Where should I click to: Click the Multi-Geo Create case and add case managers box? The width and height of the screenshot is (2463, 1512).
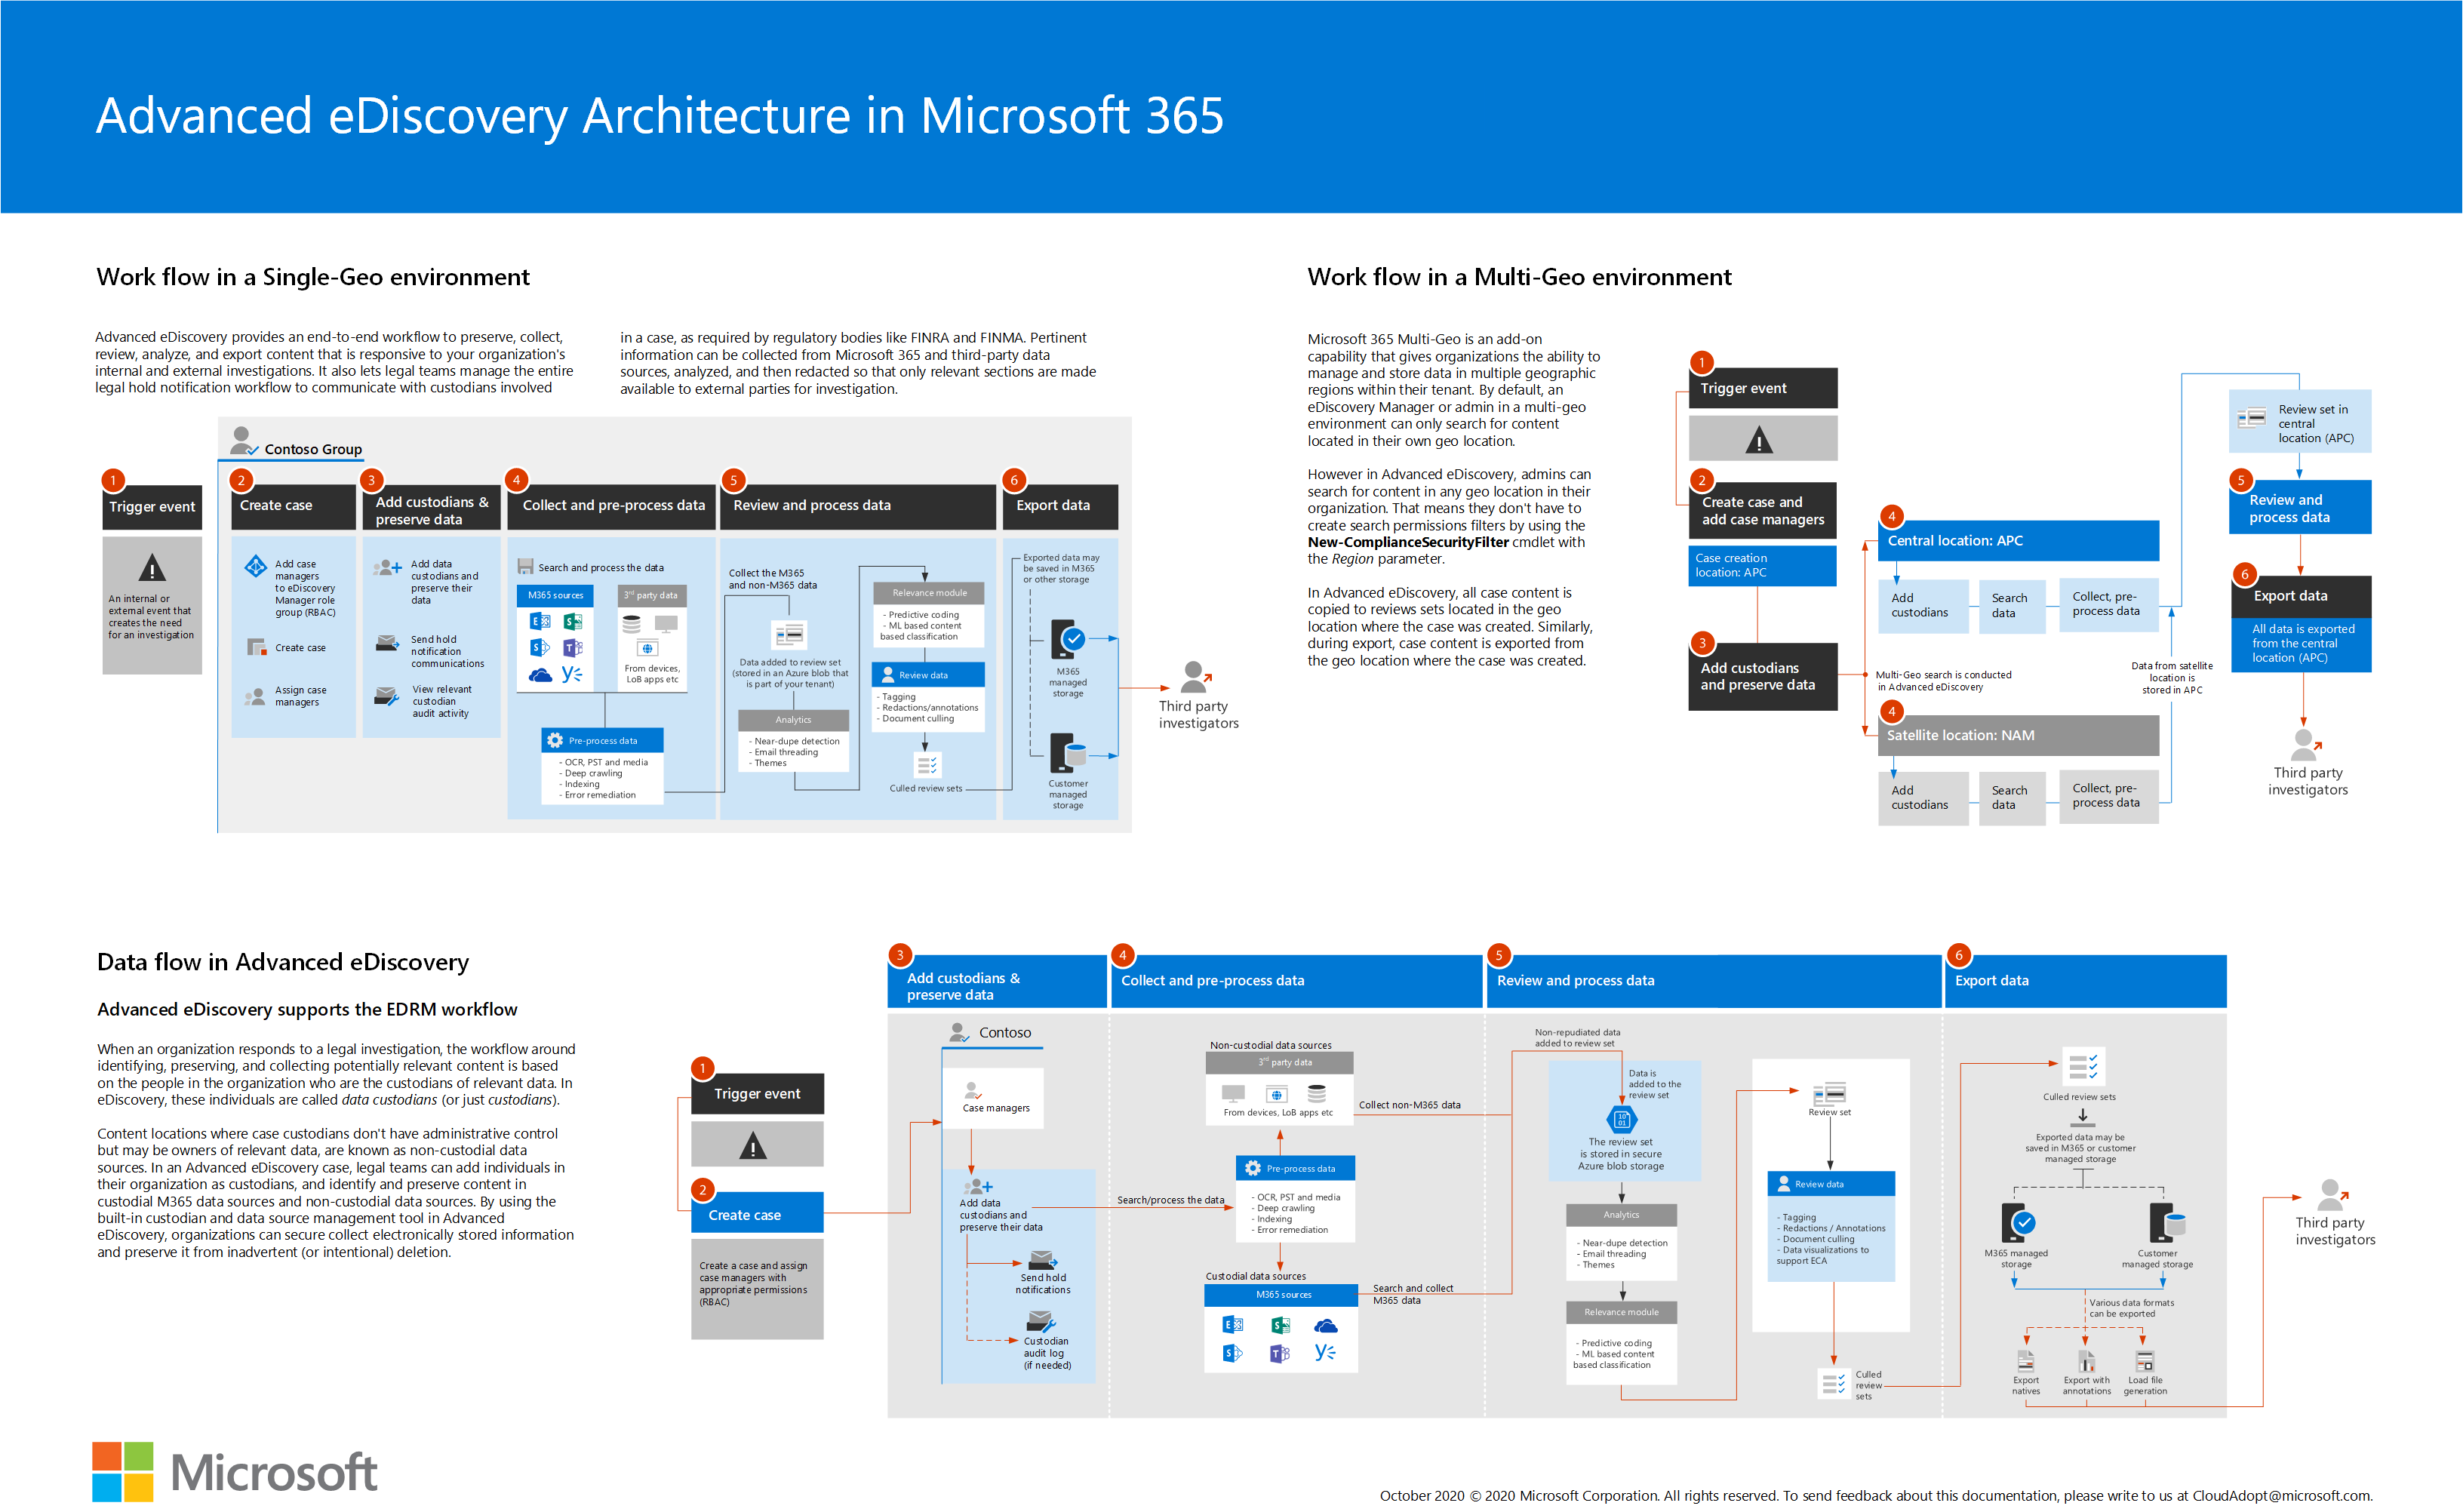[x=1762, y=510]
